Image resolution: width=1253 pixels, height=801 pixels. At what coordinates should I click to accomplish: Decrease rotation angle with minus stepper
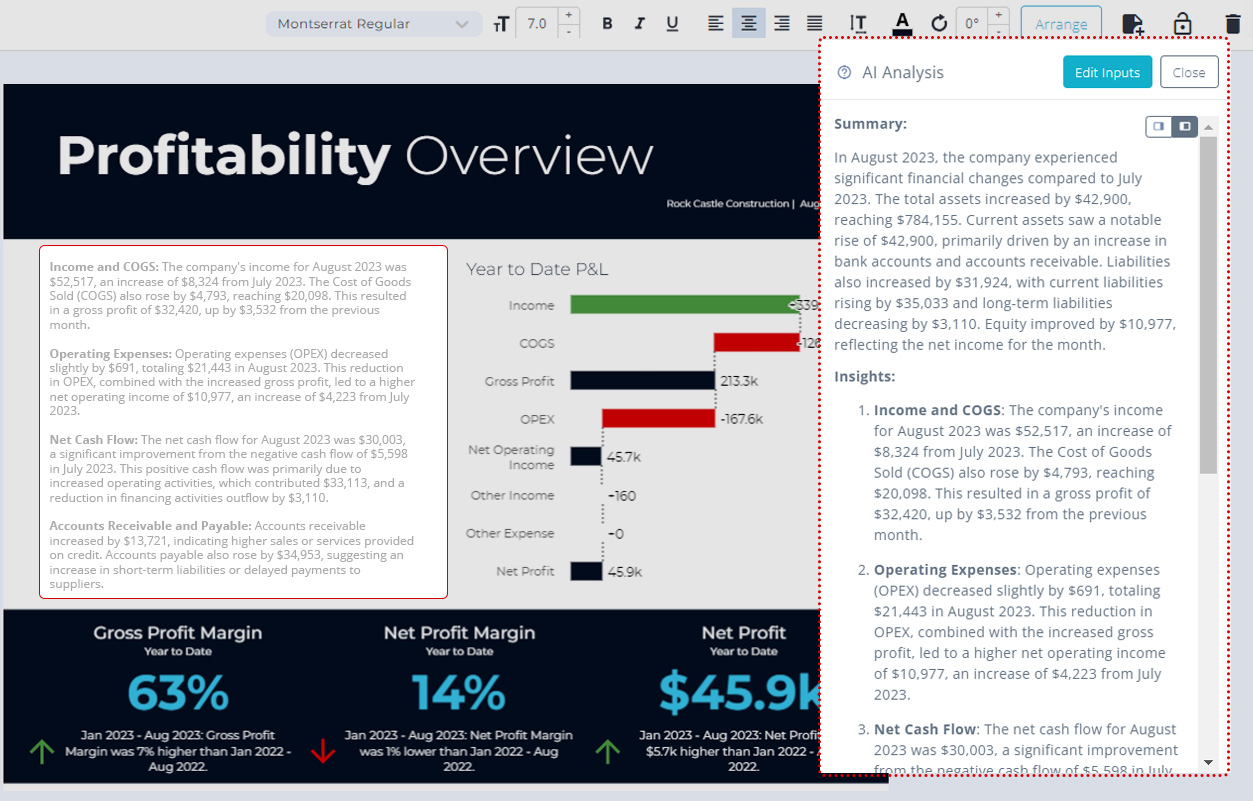[x=998, y=32]
